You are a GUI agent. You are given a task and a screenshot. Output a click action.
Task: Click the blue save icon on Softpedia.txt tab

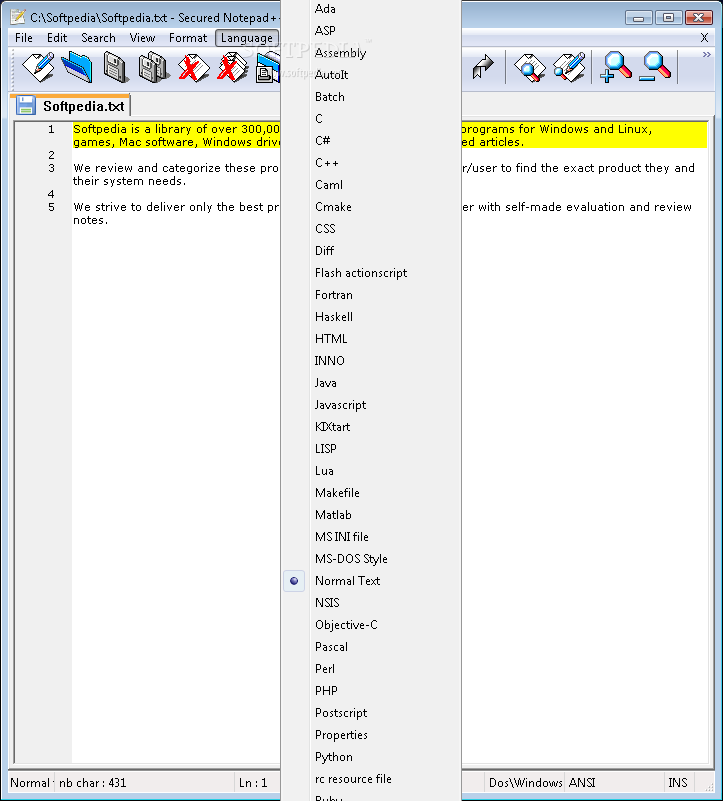[x=26, y=106]
